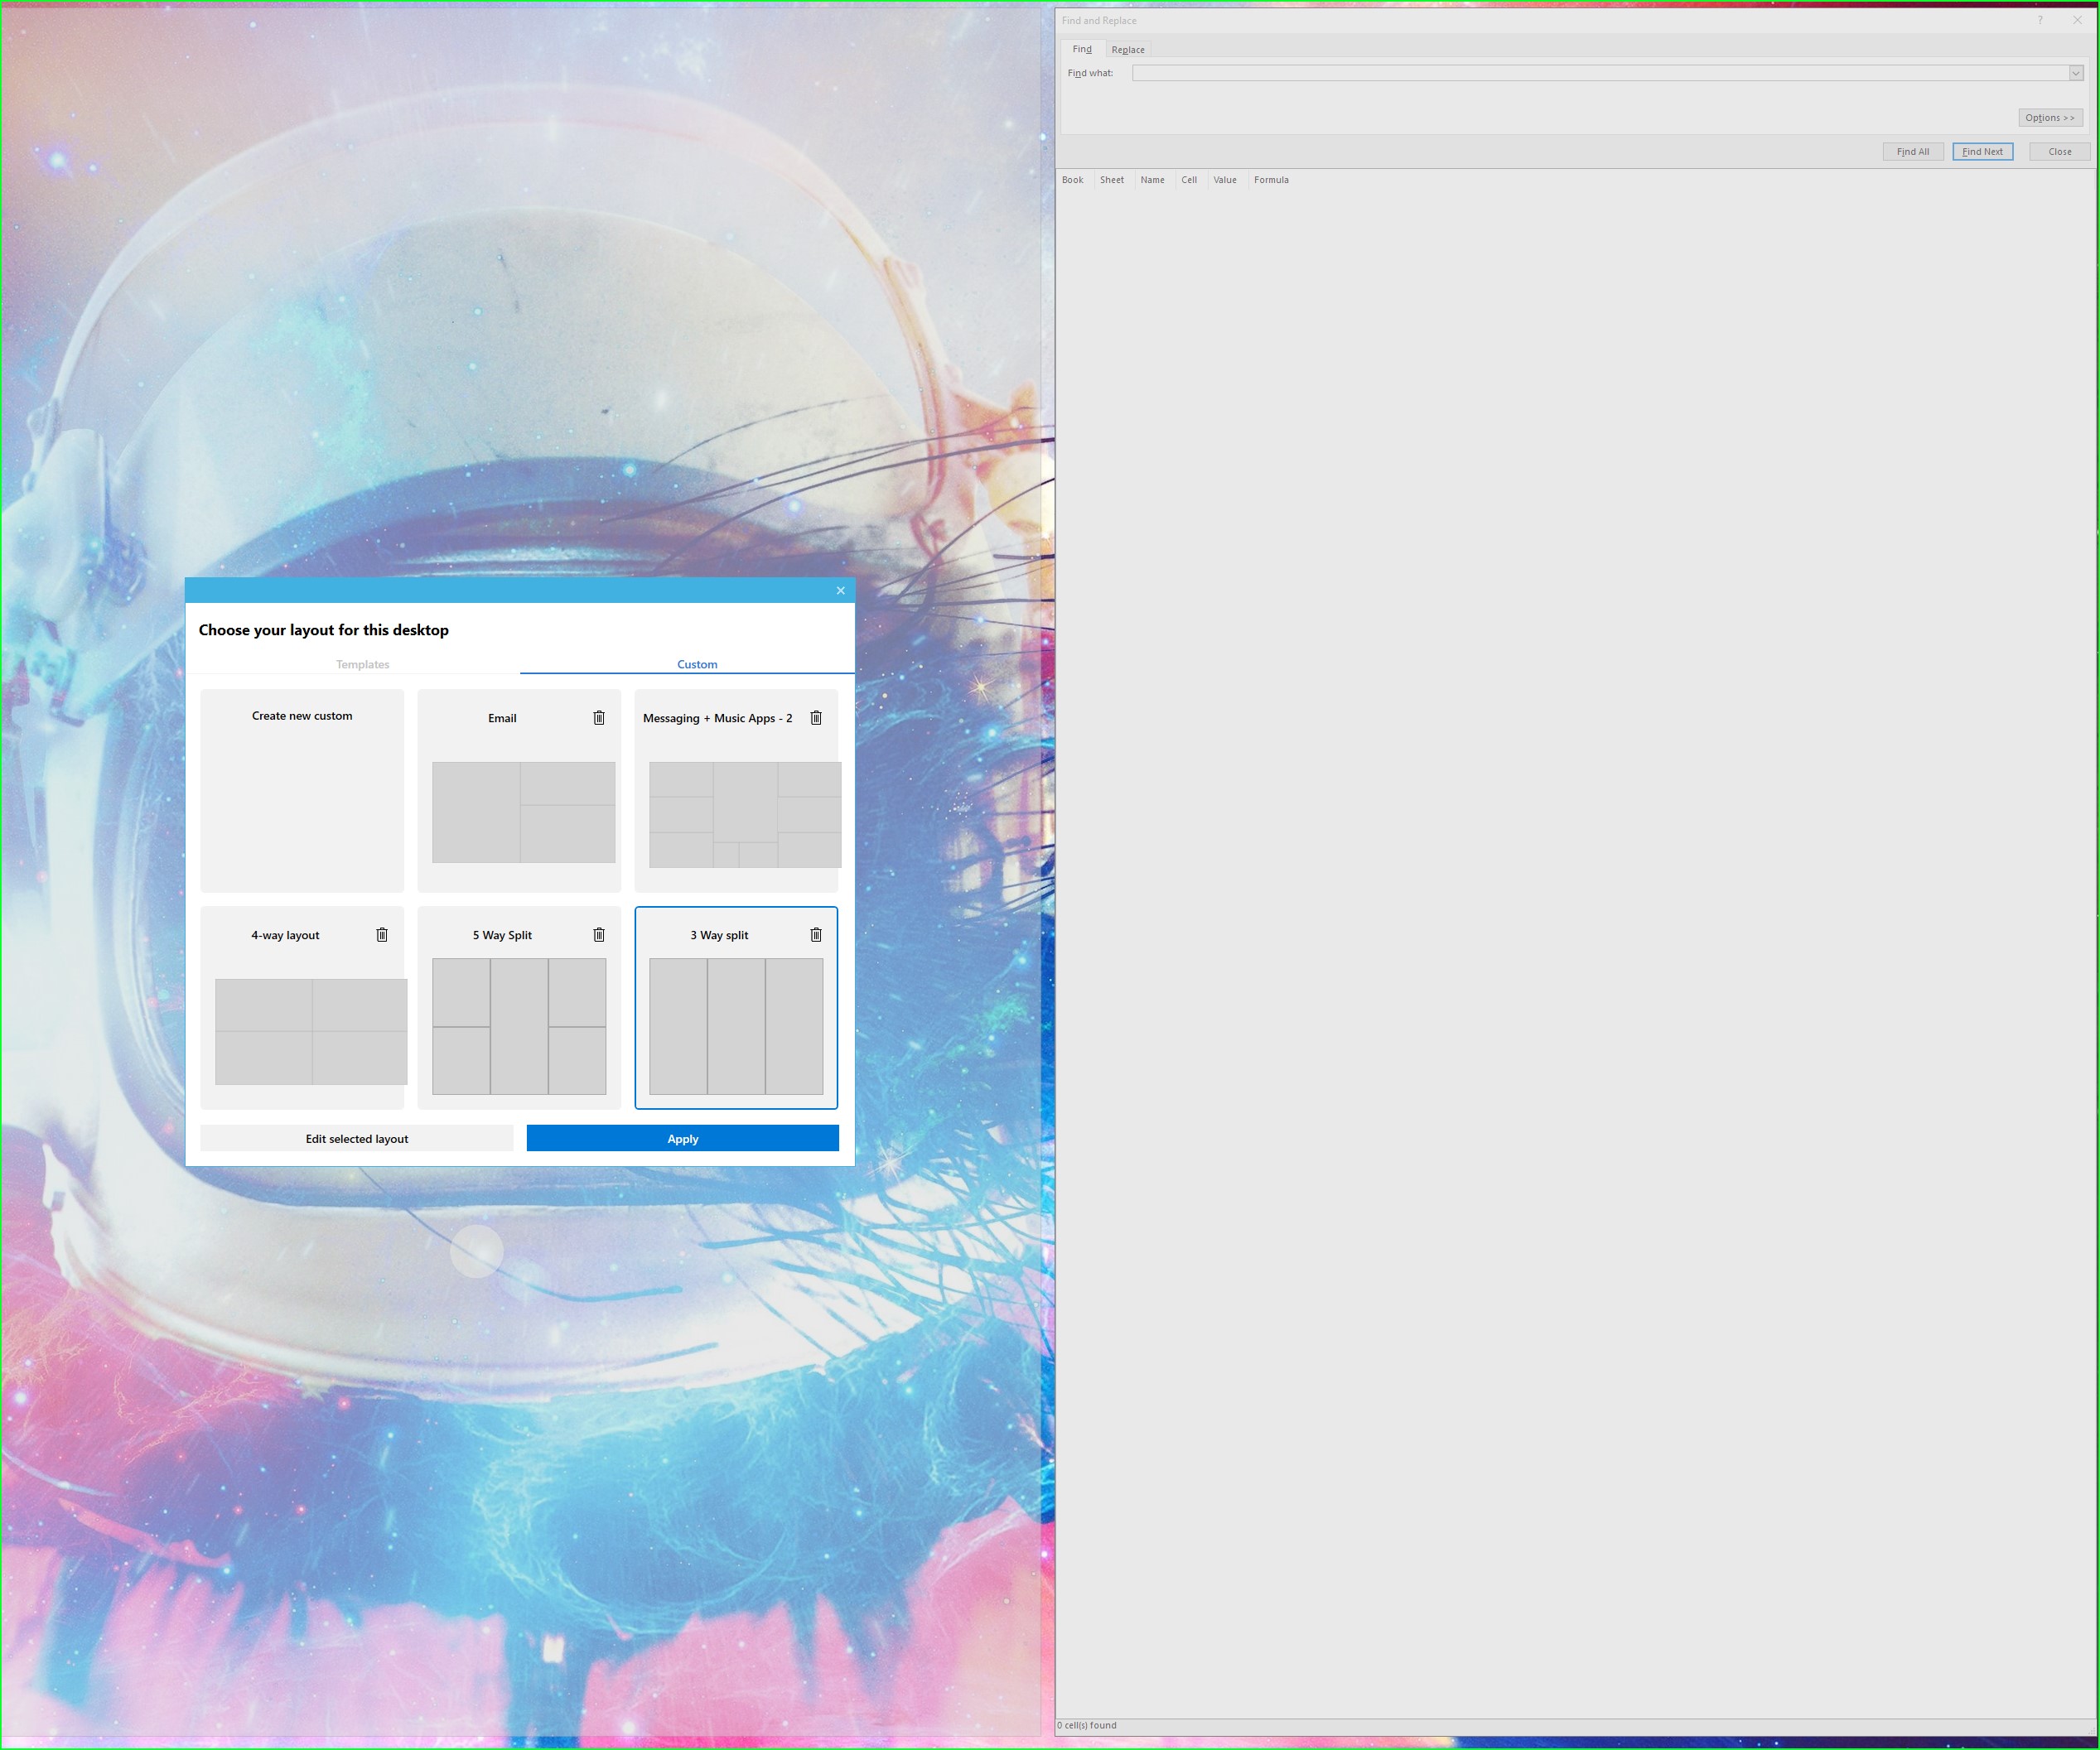Select the 4-way layout preview
This screenshot has width=2100, height=1750.
311,1032
